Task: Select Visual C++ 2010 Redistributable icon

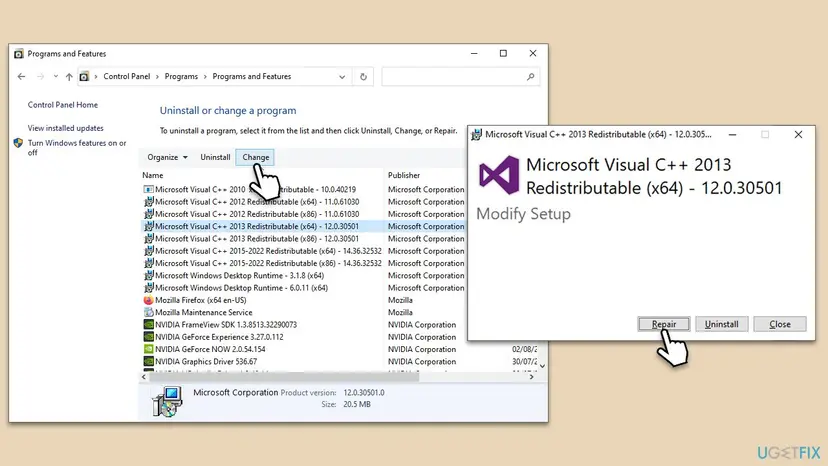Action: [x=148, y=189]
